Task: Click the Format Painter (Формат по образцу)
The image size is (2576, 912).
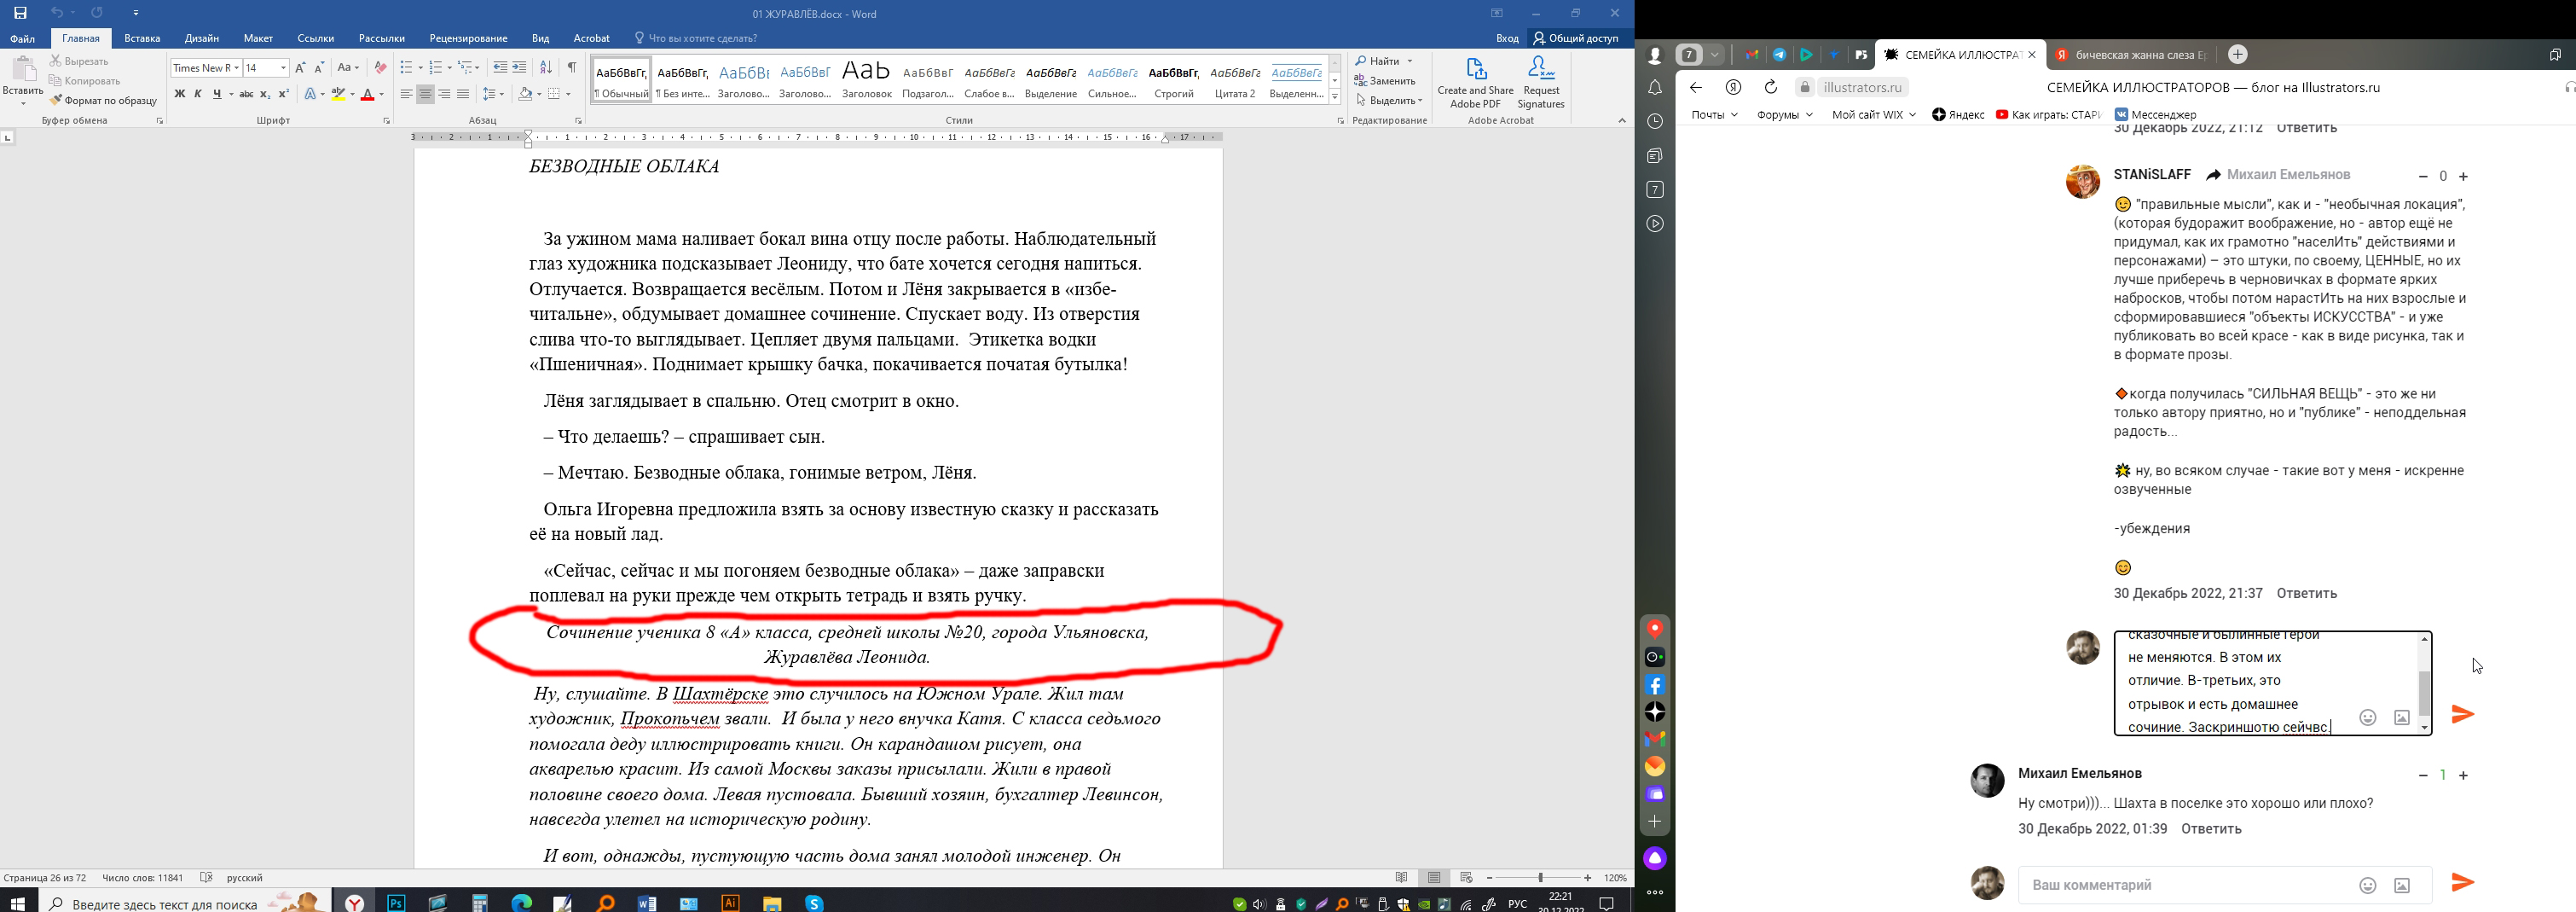Action: (x=104, y=100)
